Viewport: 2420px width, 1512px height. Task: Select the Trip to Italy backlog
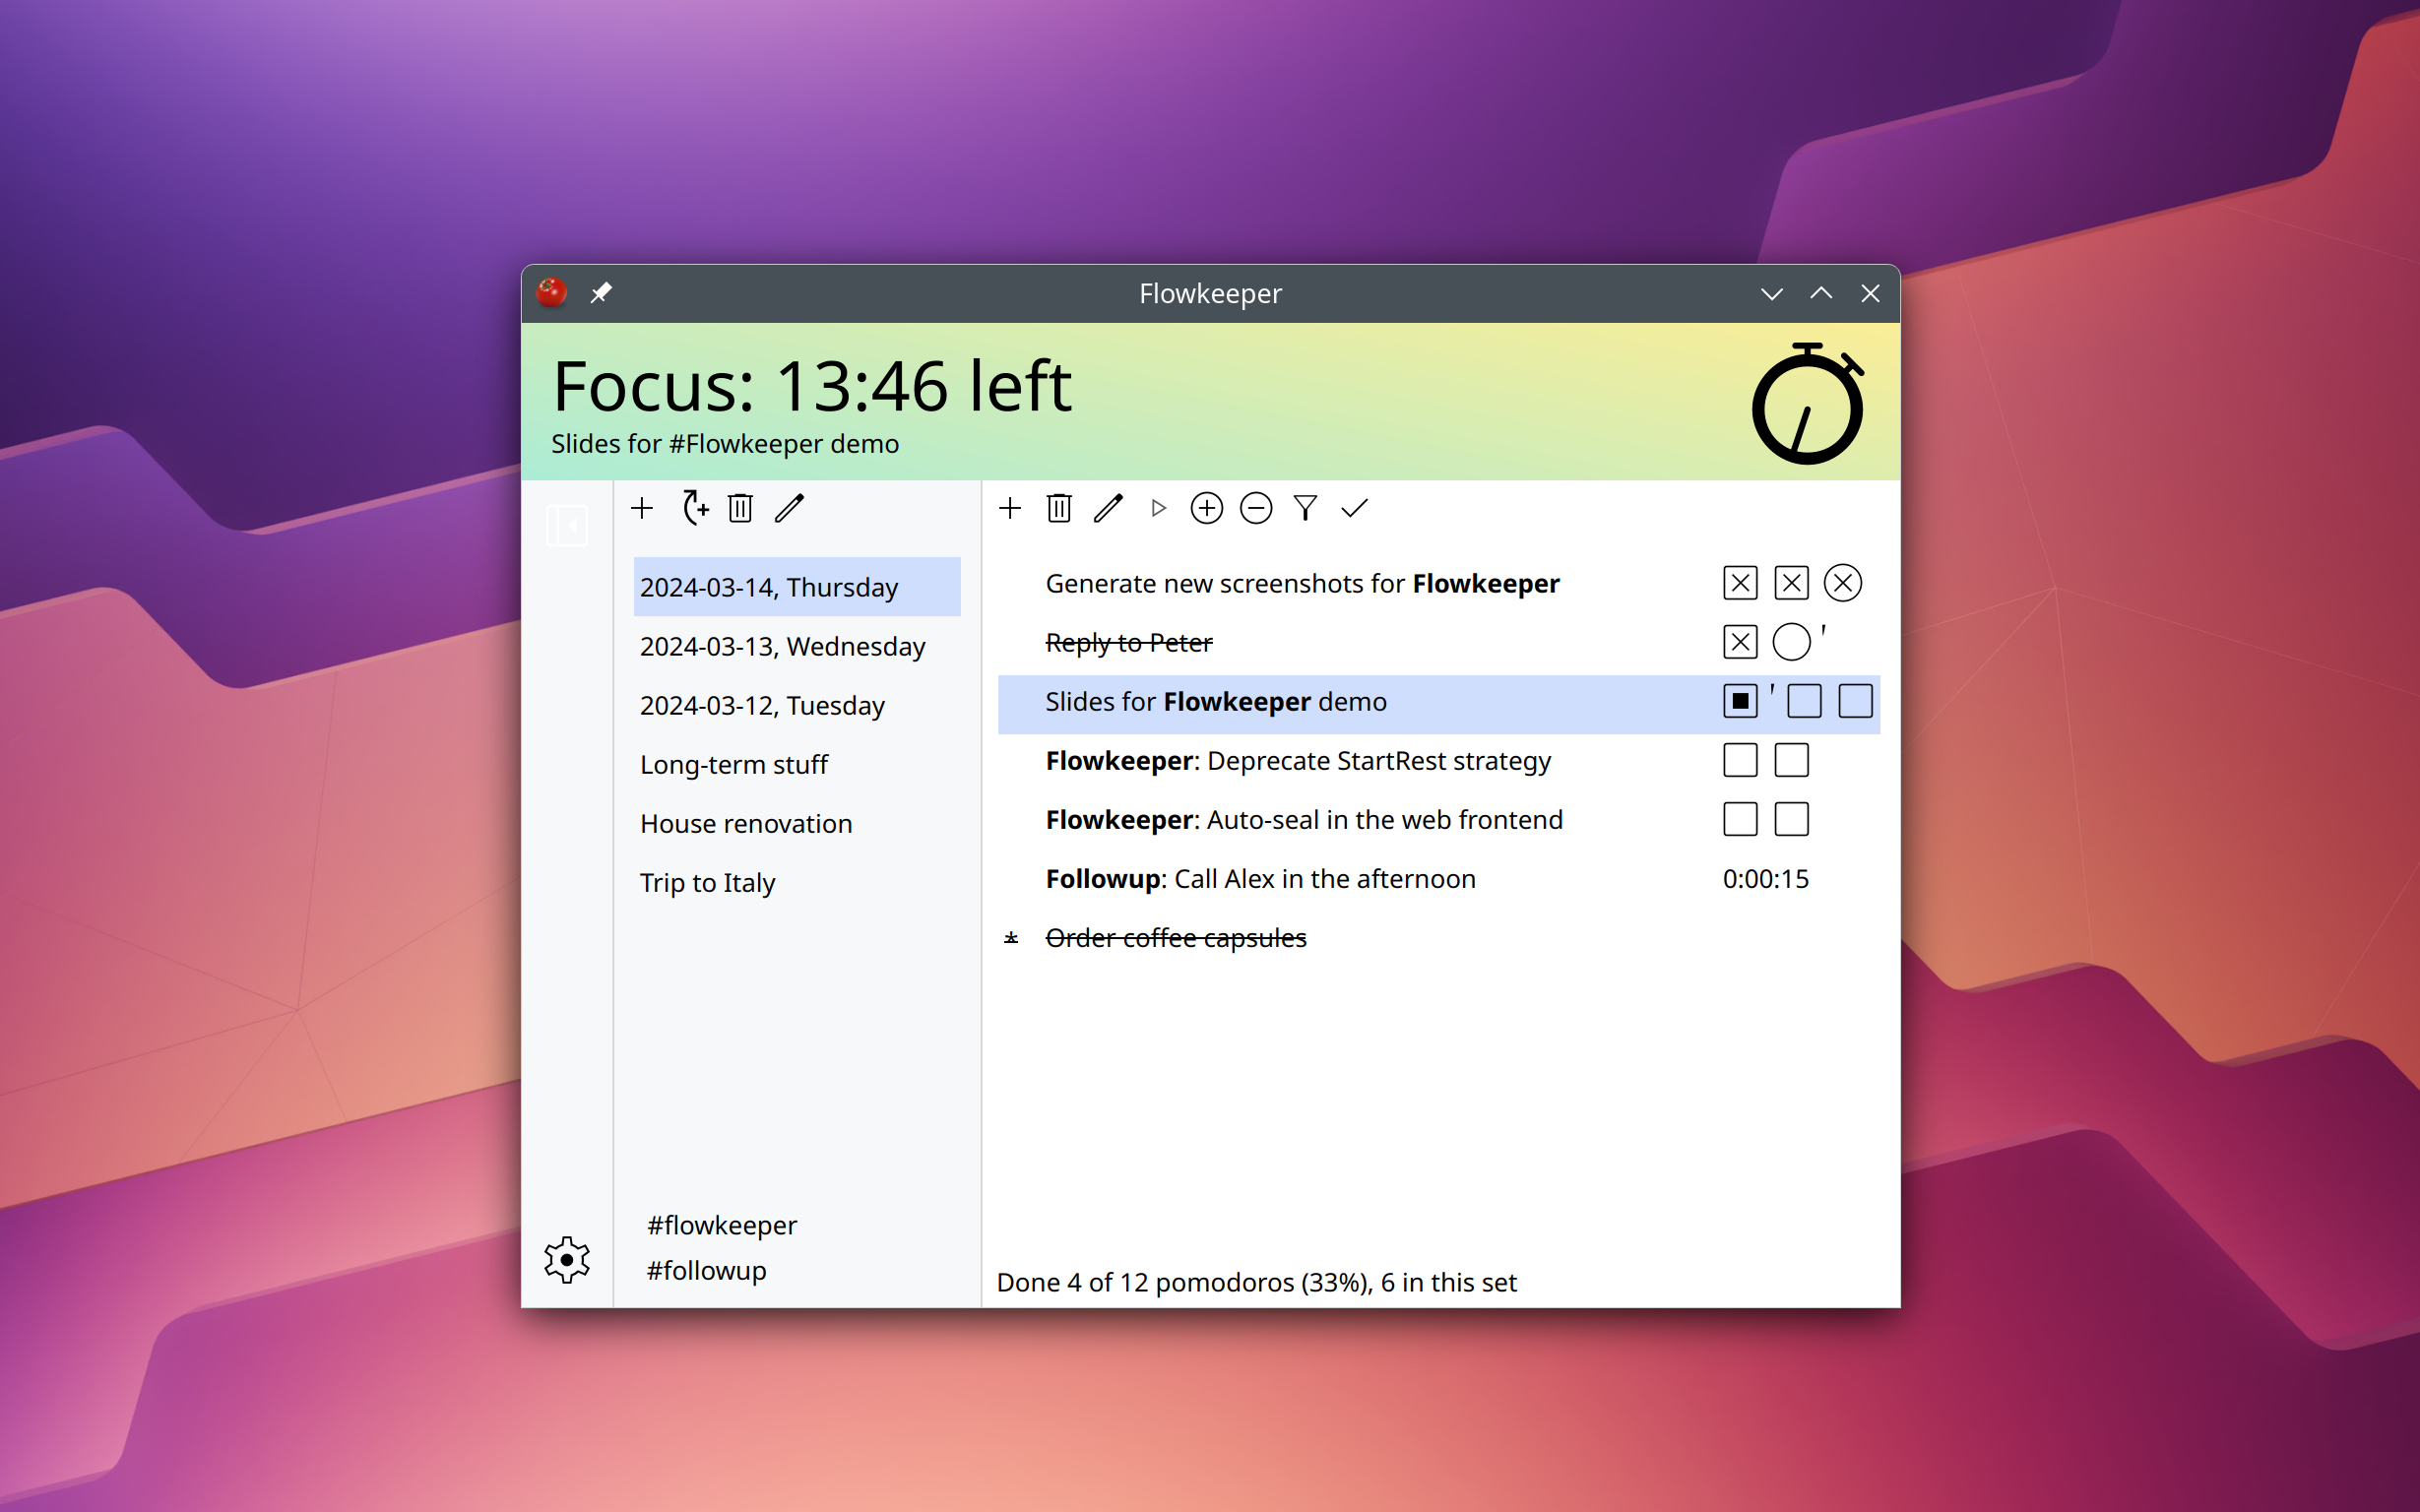coord(797,882)
